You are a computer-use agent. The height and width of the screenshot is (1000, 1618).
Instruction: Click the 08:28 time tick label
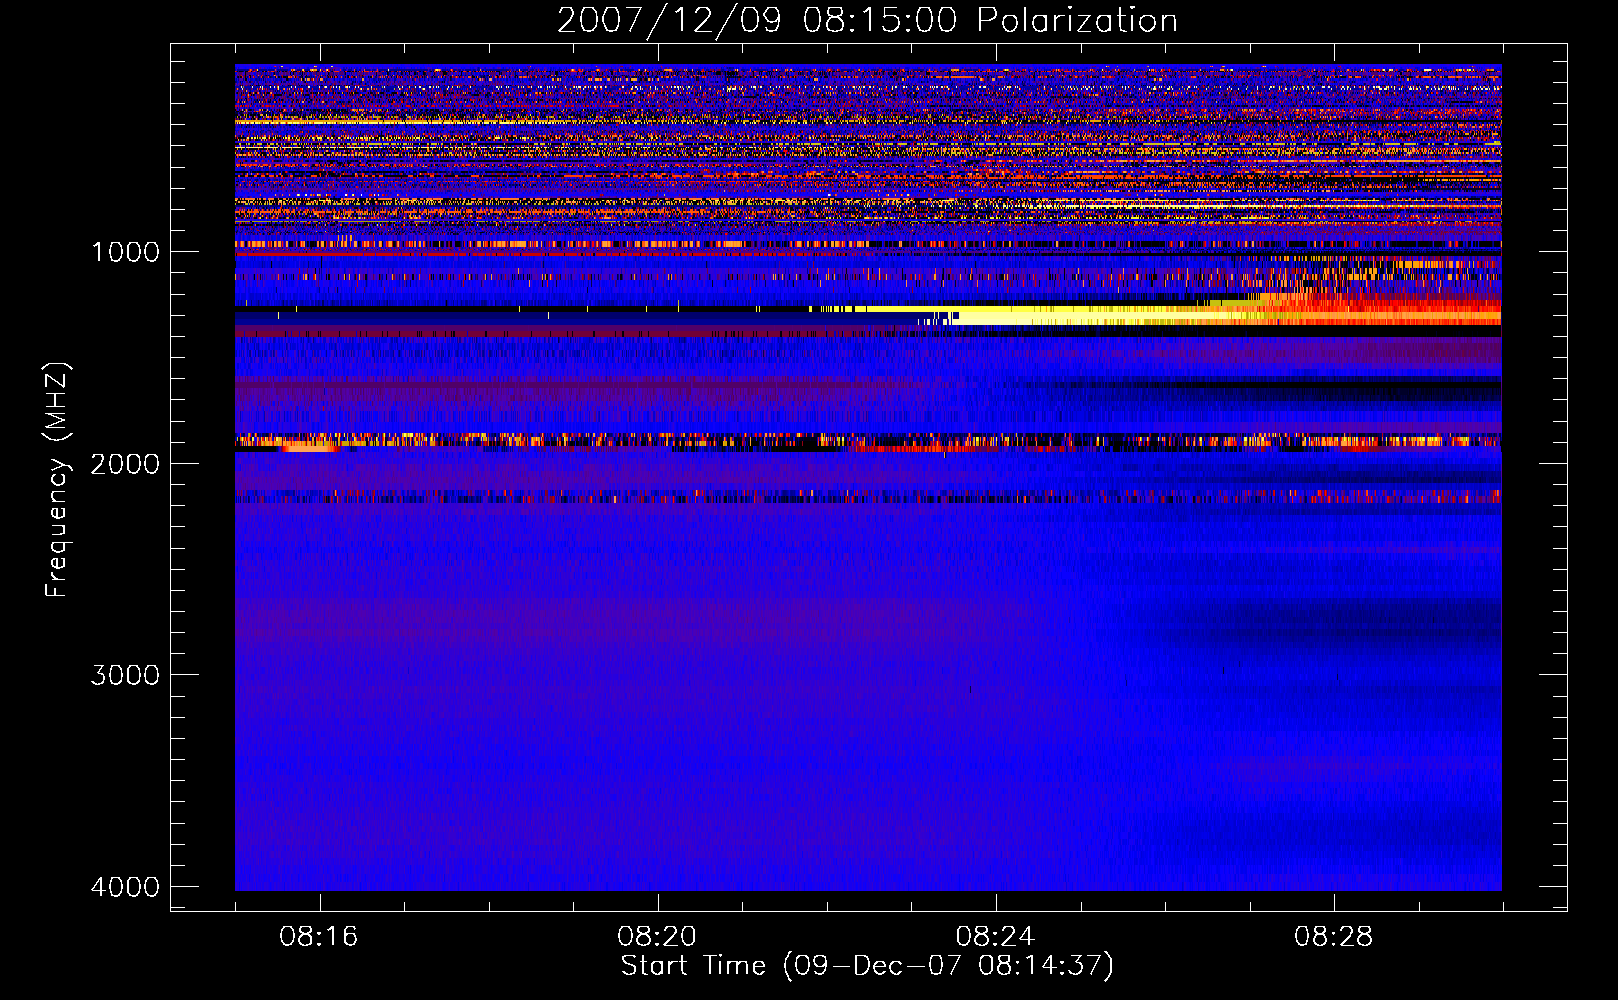[x=1333, y=937]
